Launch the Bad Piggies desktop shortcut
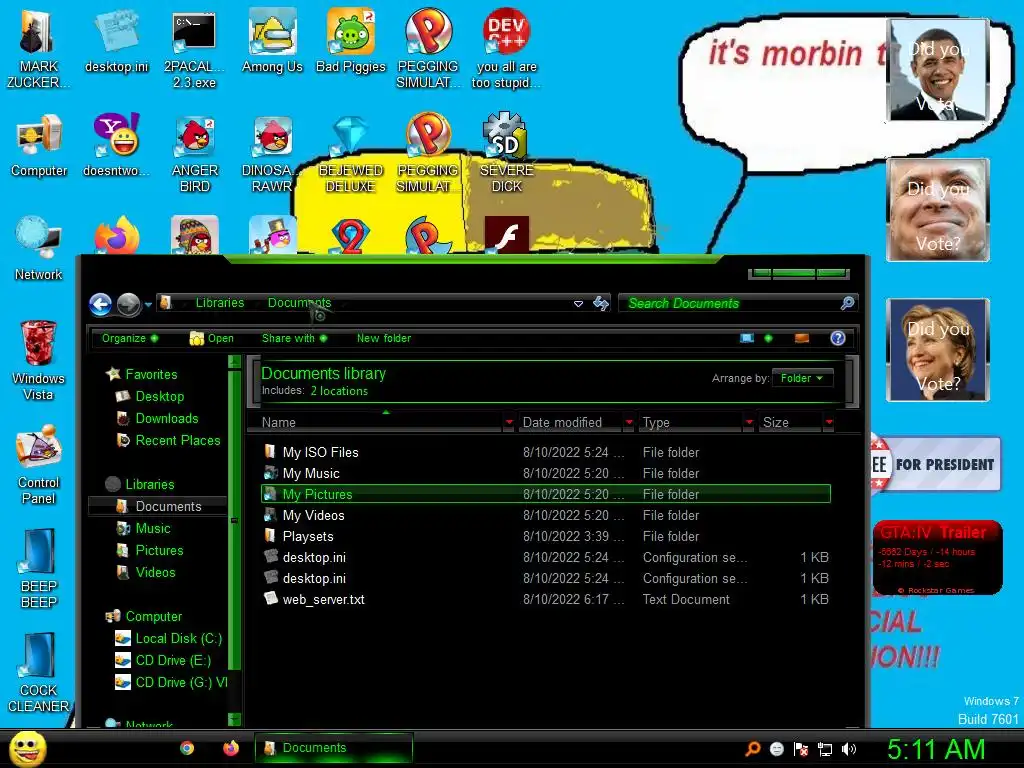This screenshot has height=768, width=1024. [x=351, y=42]
